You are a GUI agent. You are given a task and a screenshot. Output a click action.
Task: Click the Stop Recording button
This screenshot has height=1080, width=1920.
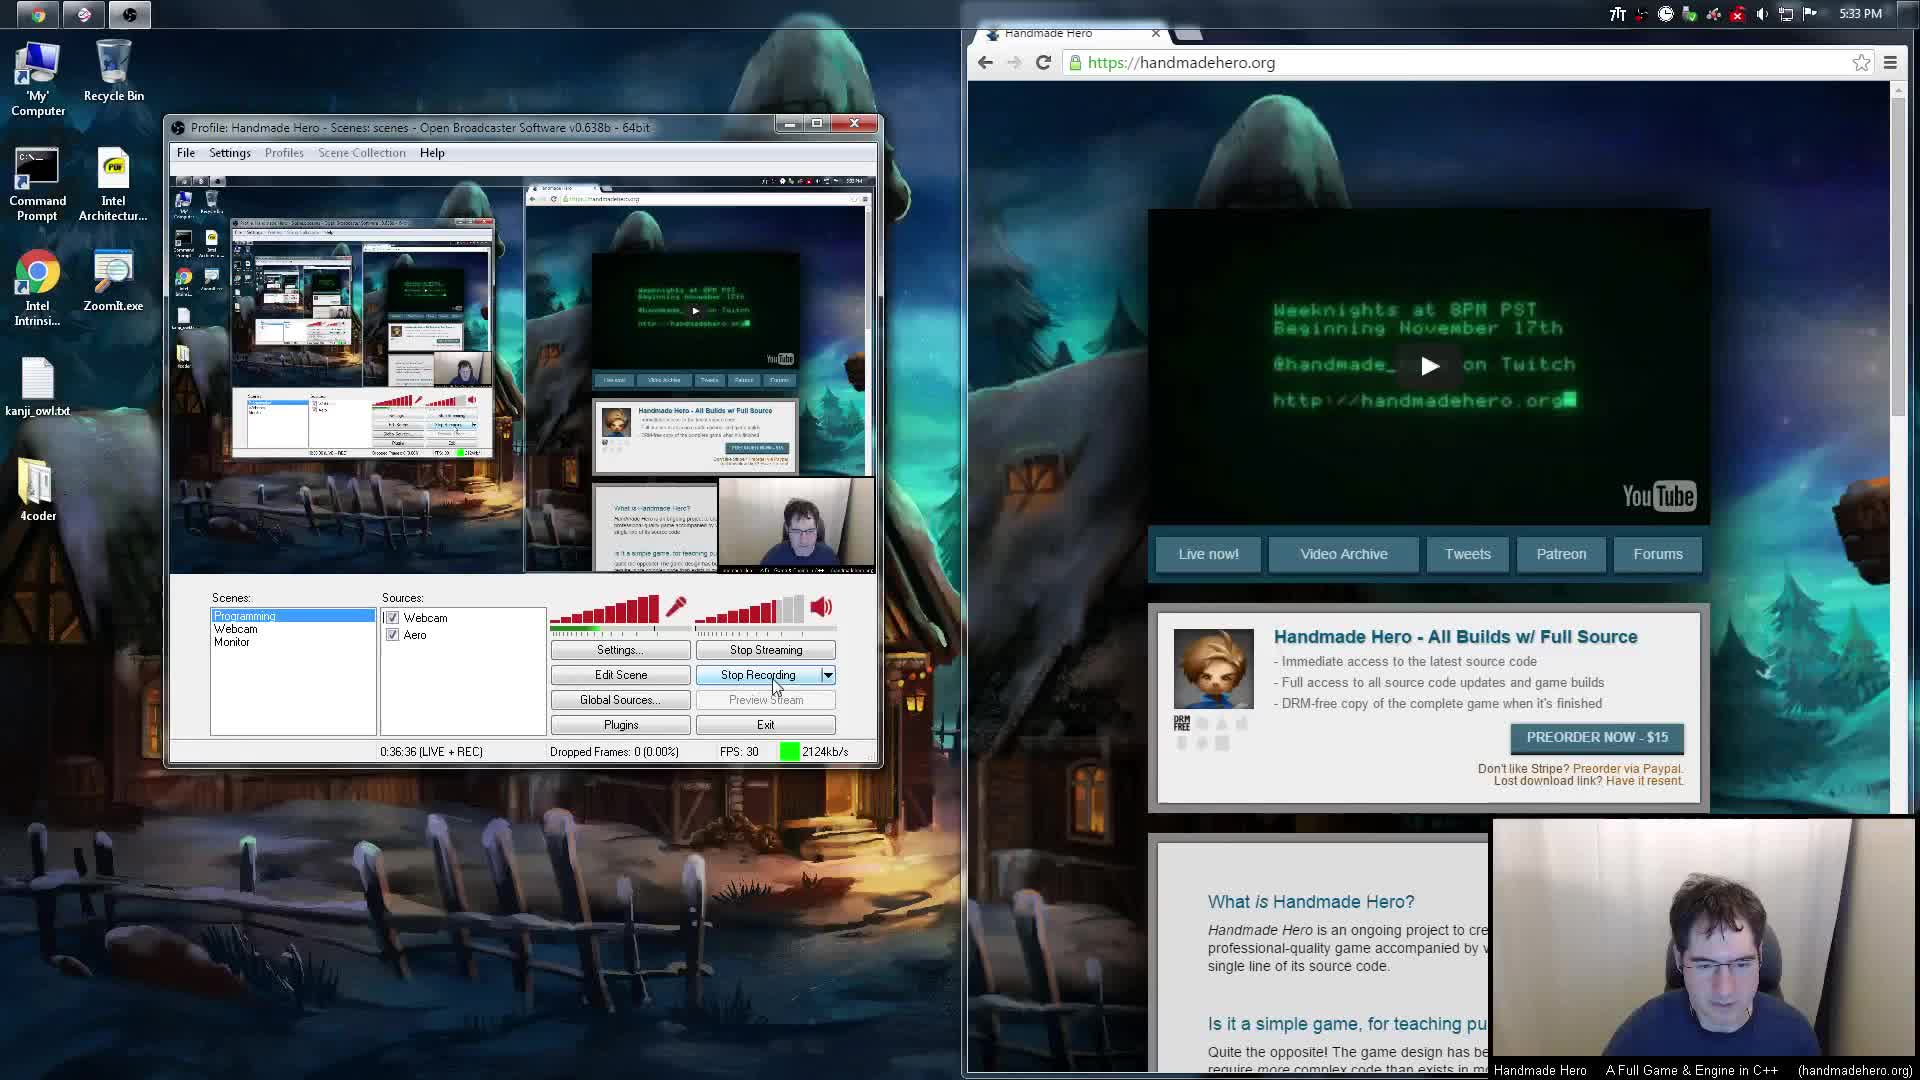758,675
